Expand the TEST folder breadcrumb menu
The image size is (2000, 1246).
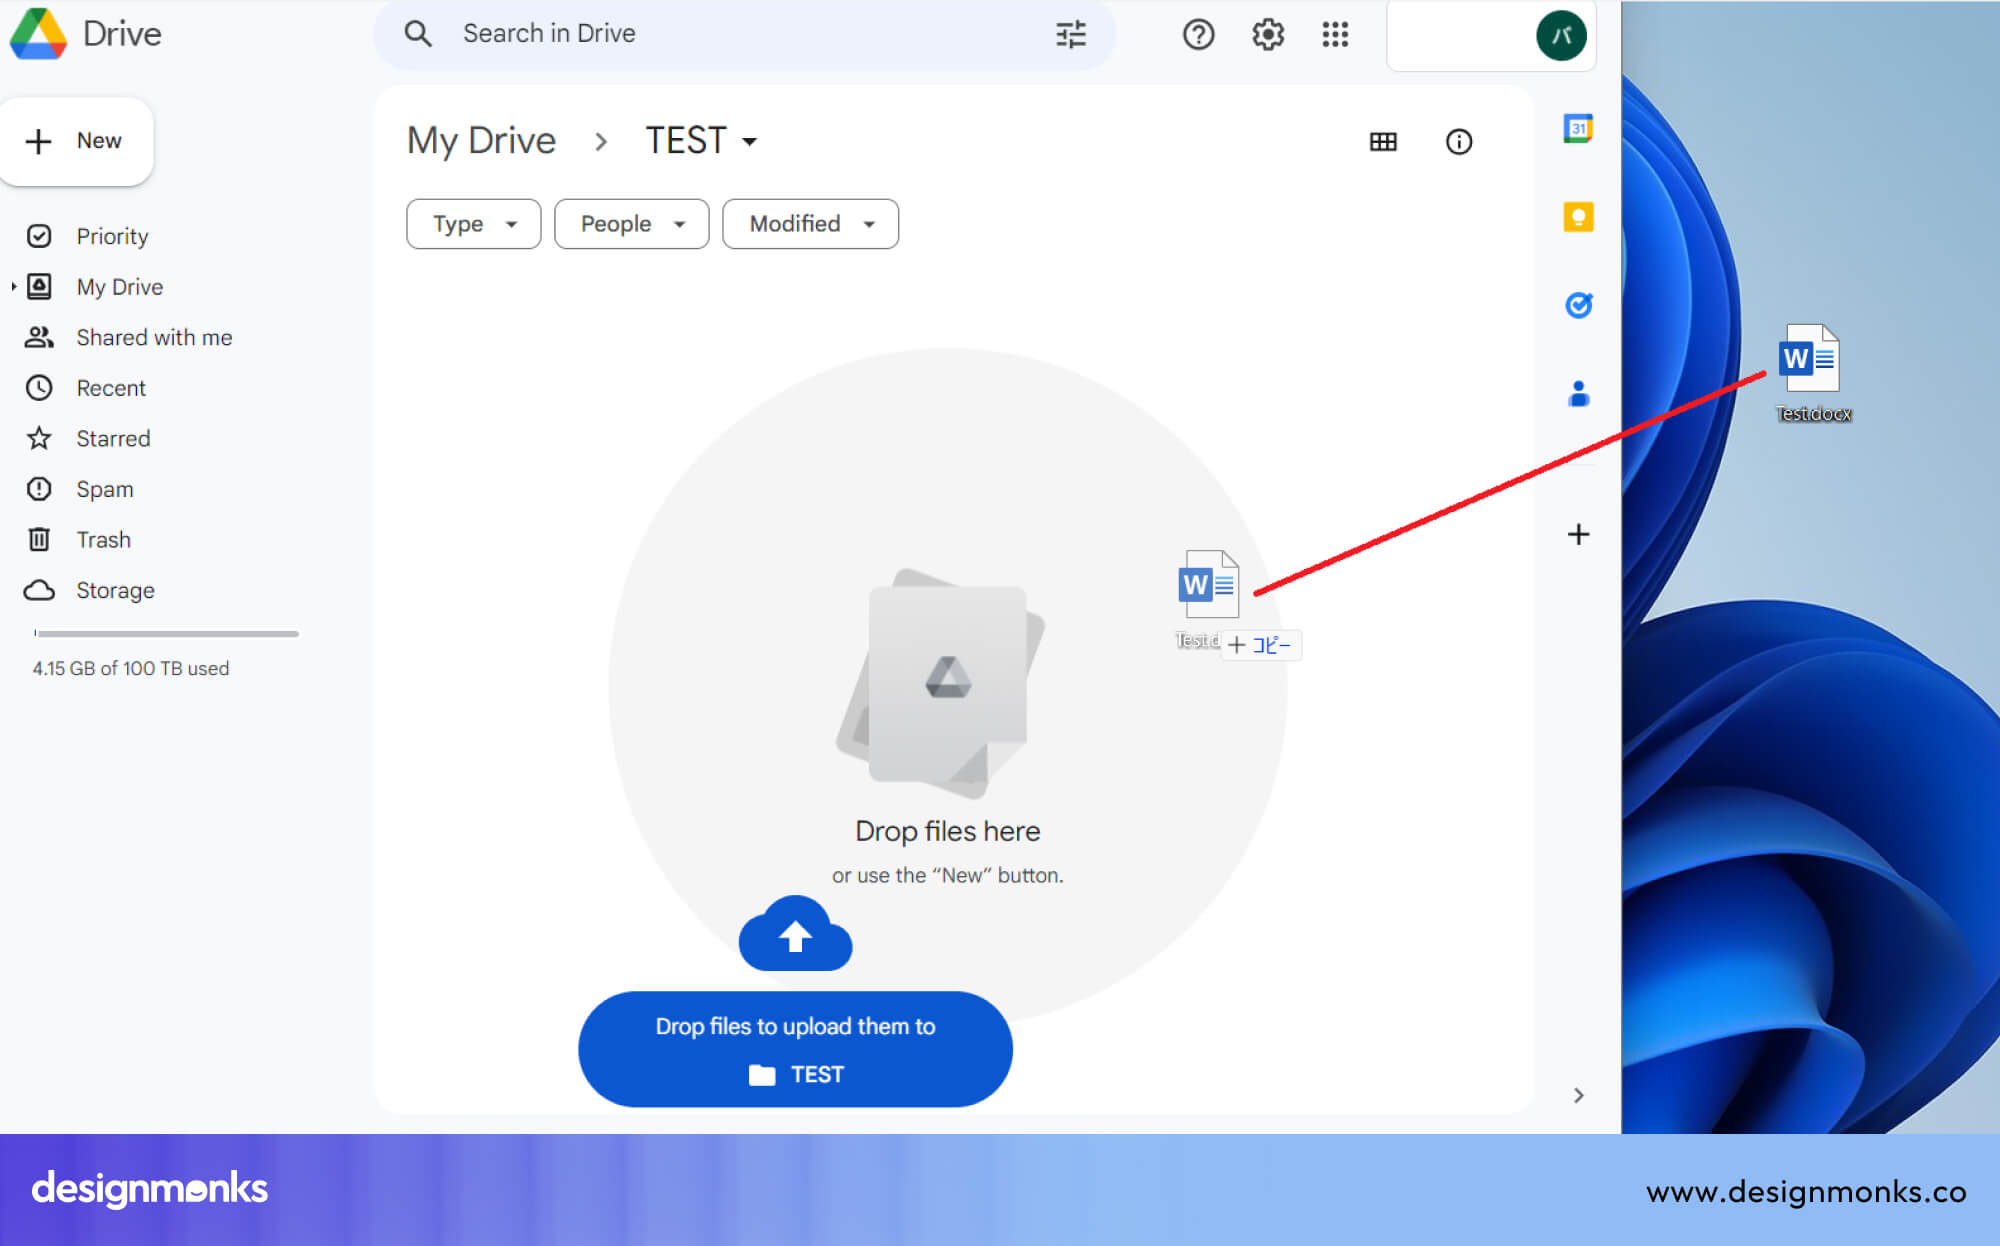click(750, 141)
